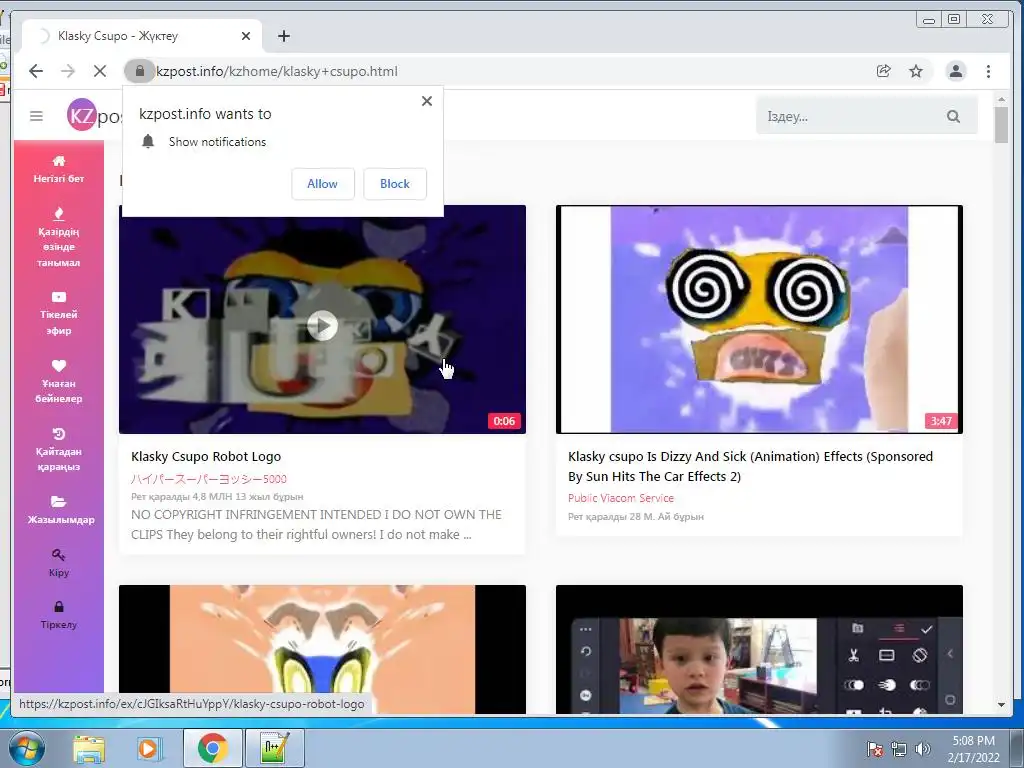This screenshot has height=768, width=1024.
Task: Click the network tray icon
Action: click(x=899, y=749)
